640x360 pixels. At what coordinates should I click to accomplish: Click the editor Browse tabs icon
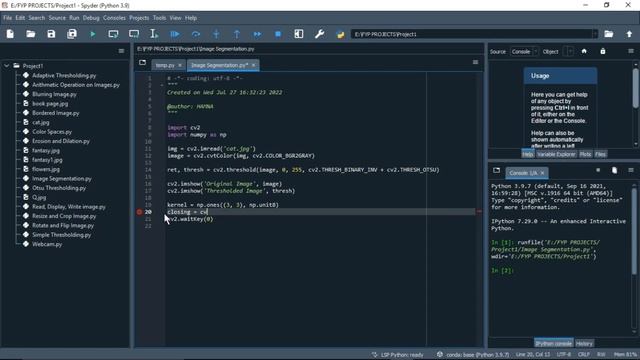click(142, 62)
